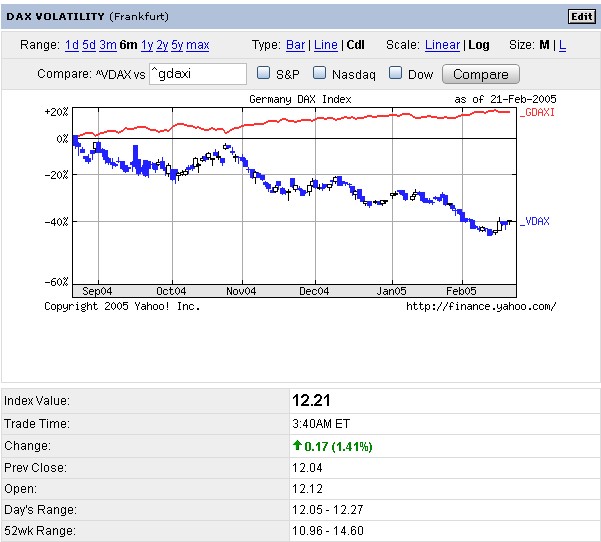Image resolution: width=601 pixels, height=542 pixels.
Task: Tick the Nasdaq comparison checkbox
Action: click(320, 73)
